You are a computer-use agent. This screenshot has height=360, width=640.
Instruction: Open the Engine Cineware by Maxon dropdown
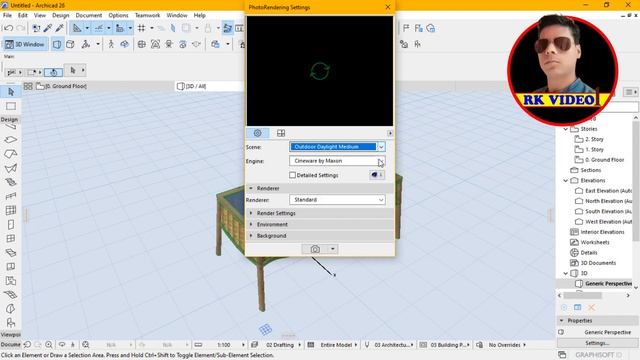[337, 161]
